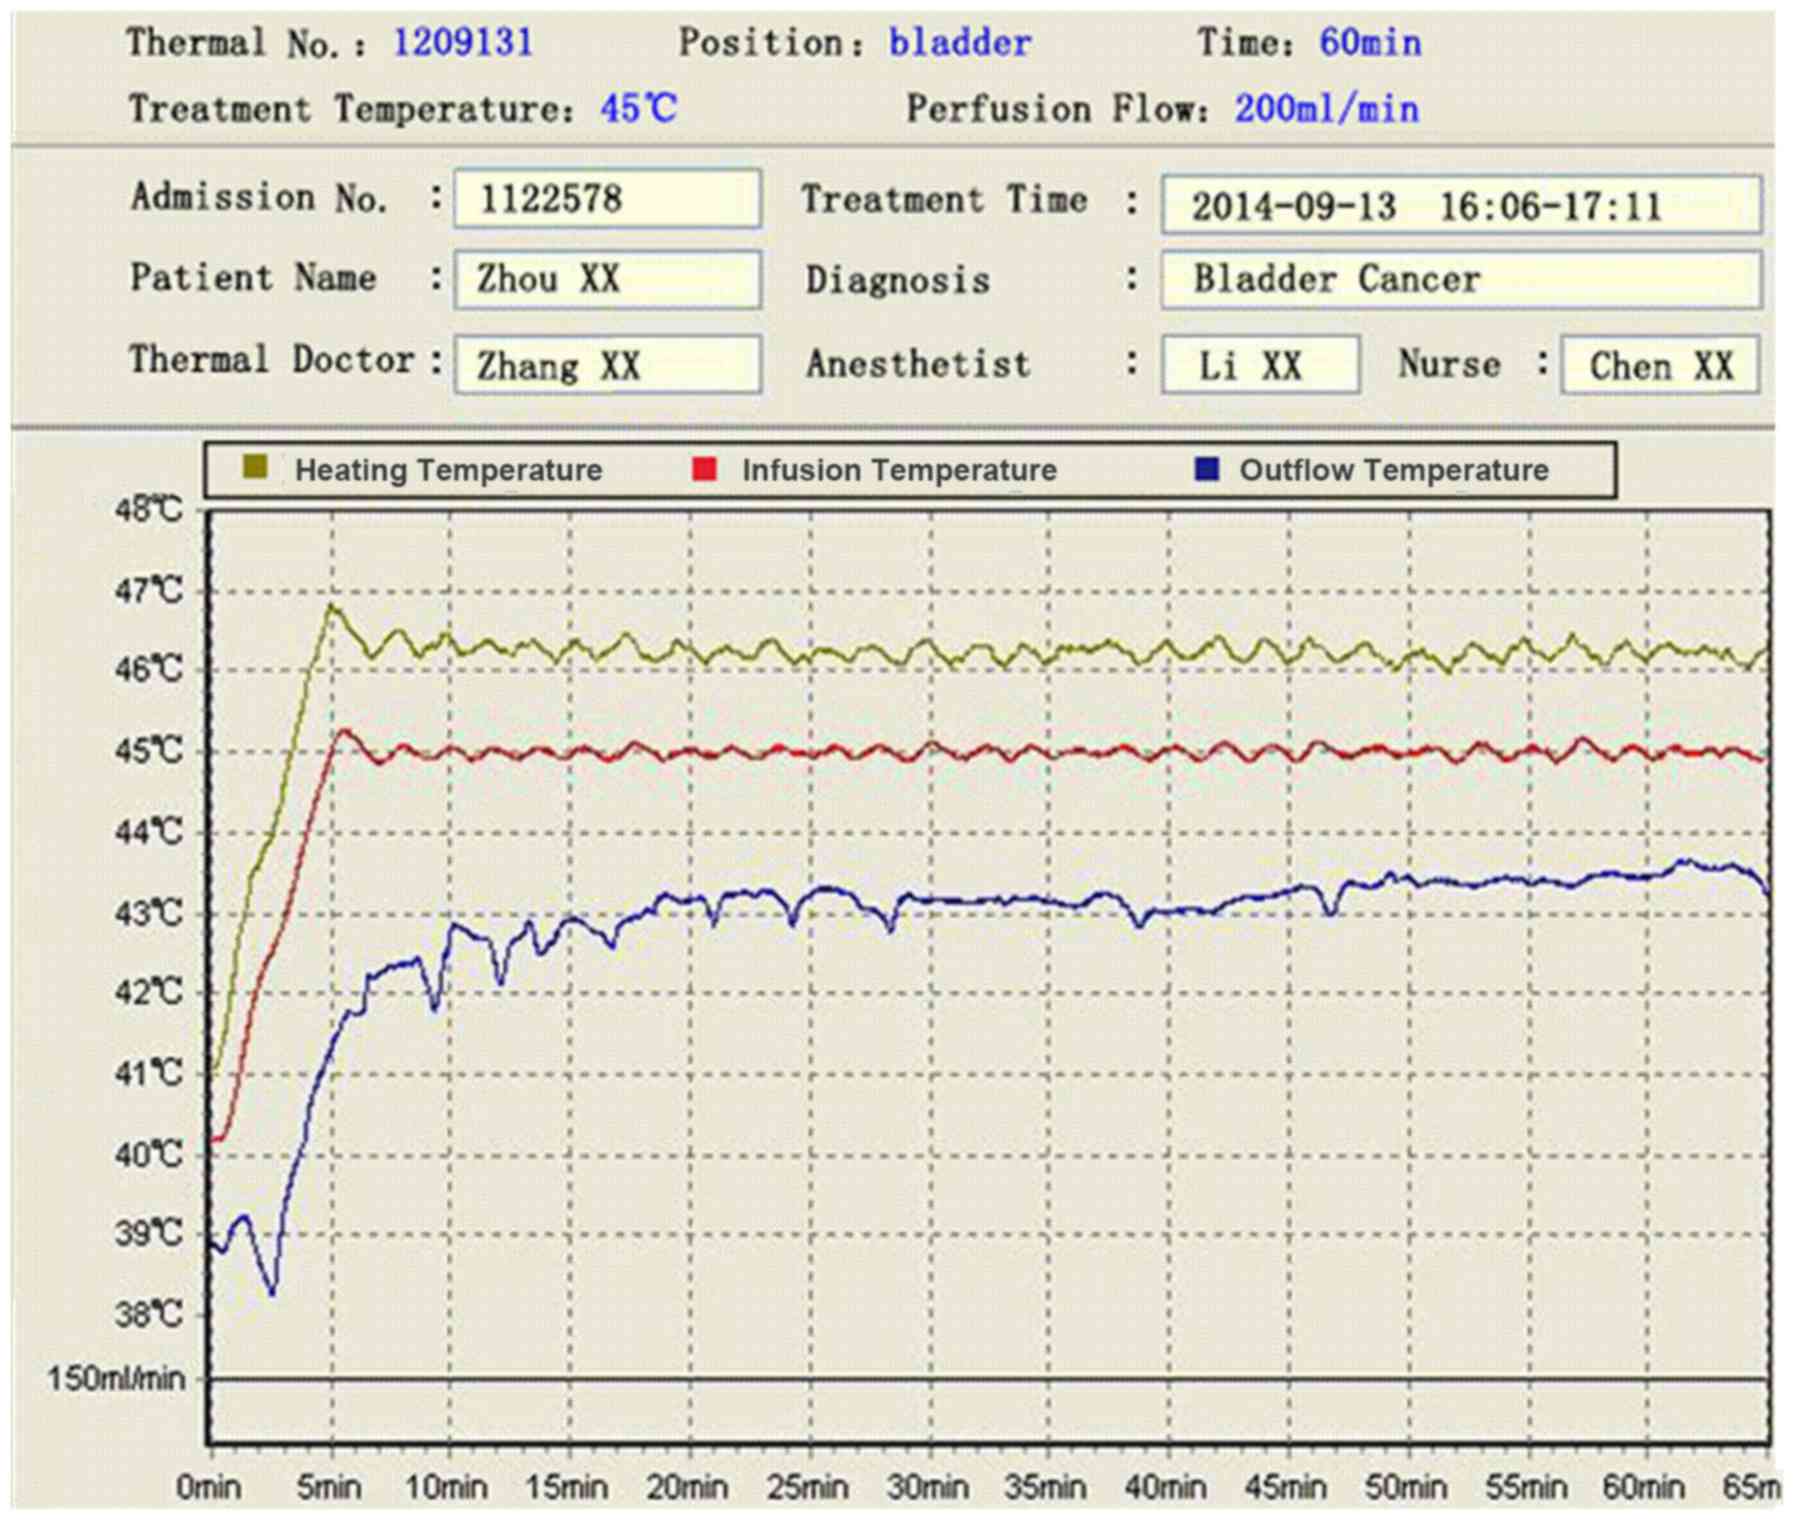
Task: Click the 150ml/min flow axis label
Action: (x=116, y=1379)
